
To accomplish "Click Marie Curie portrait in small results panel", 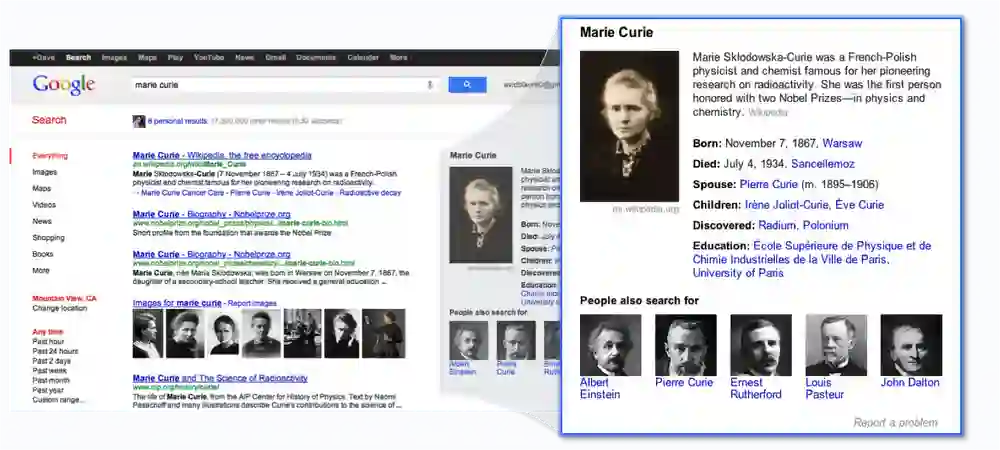I will point(481,215).
